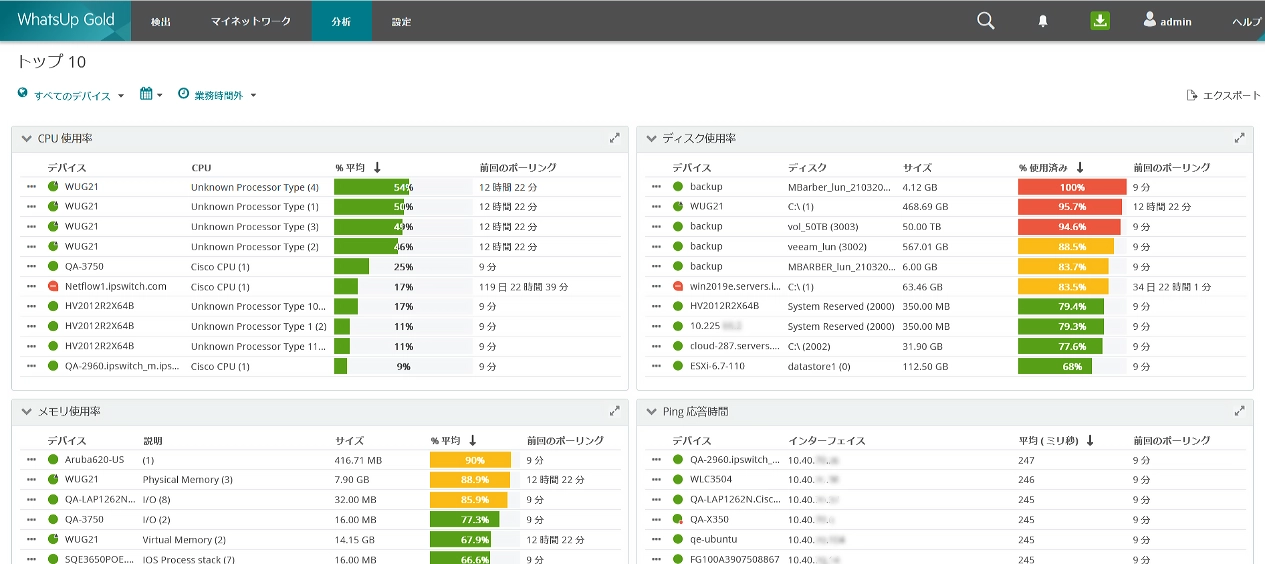Open row menu for ESXi-6.7-110
1265x564 pixels.
(657, 367)
